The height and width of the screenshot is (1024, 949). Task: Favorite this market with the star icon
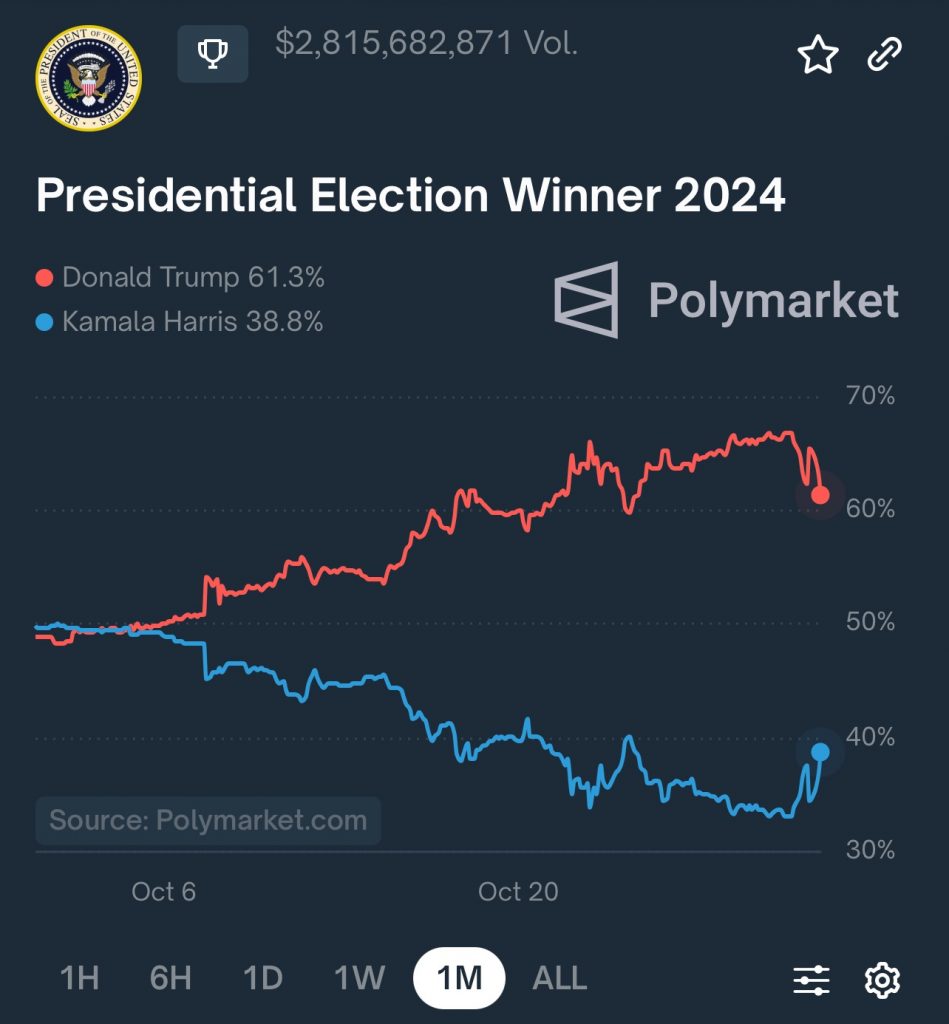817,54
